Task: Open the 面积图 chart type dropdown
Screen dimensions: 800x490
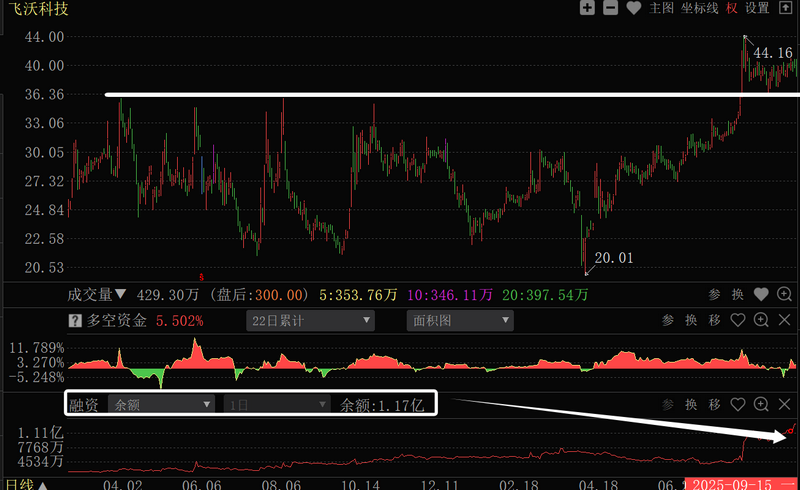Action: tap(460, 321)
